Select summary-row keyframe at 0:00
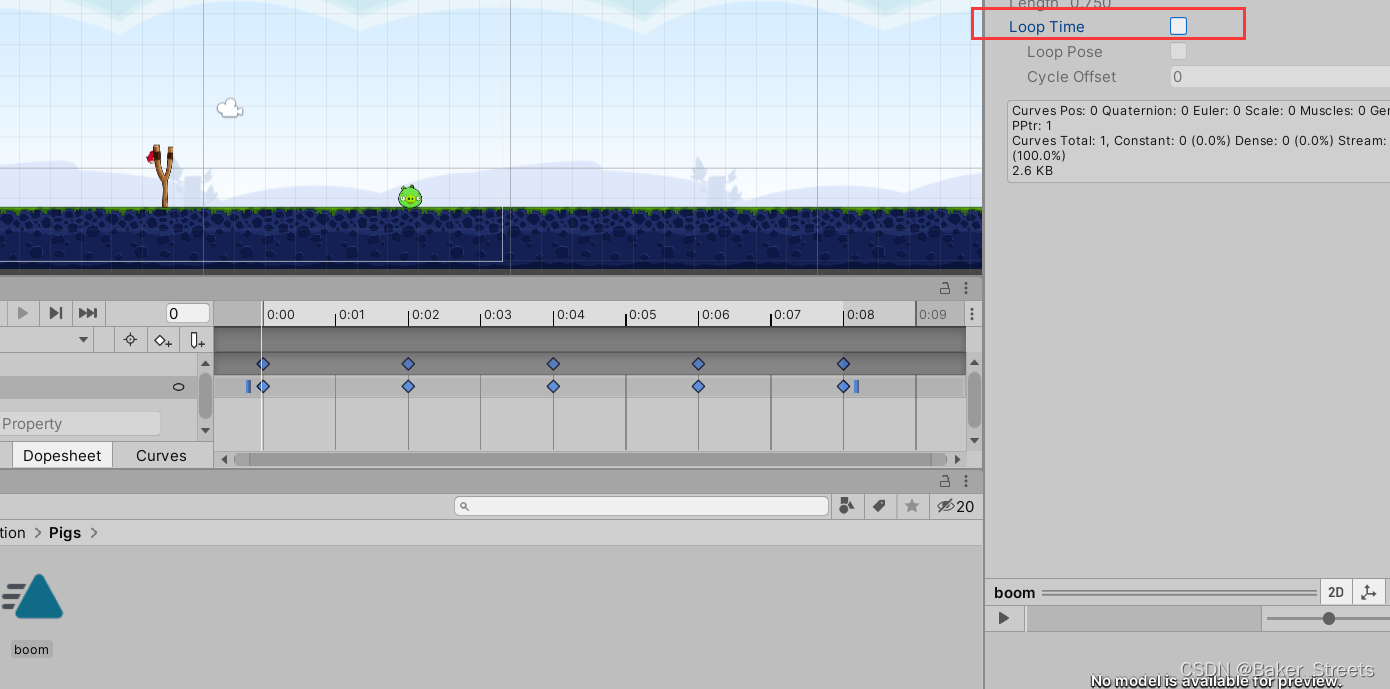This screenshot has width=1390, height=689. point(263,364)
